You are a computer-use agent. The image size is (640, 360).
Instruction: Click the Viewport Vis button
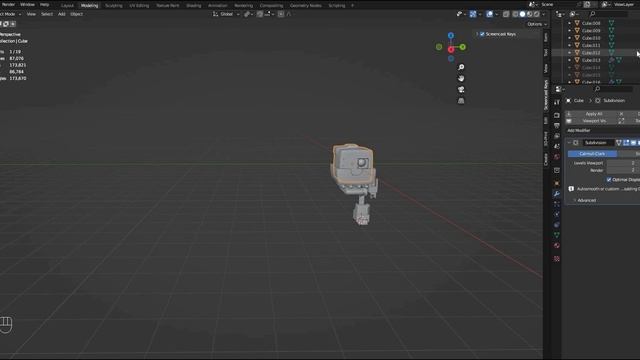click(594, 121)
